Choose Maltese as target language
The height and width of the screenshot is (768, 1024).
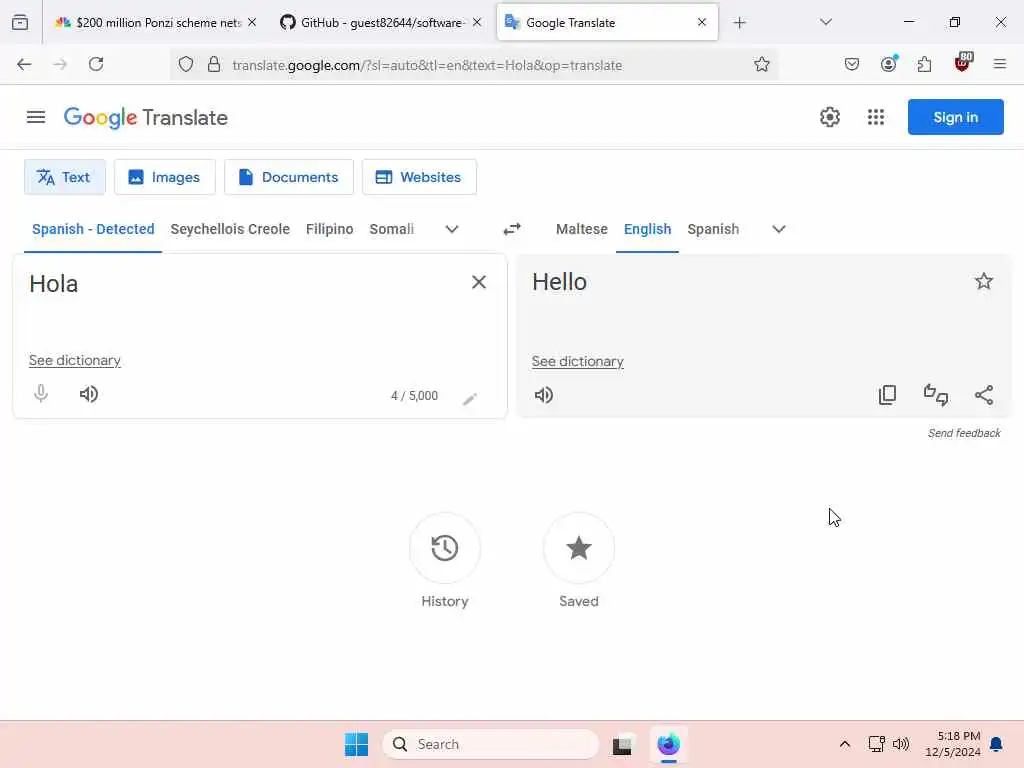pos(581,229)
